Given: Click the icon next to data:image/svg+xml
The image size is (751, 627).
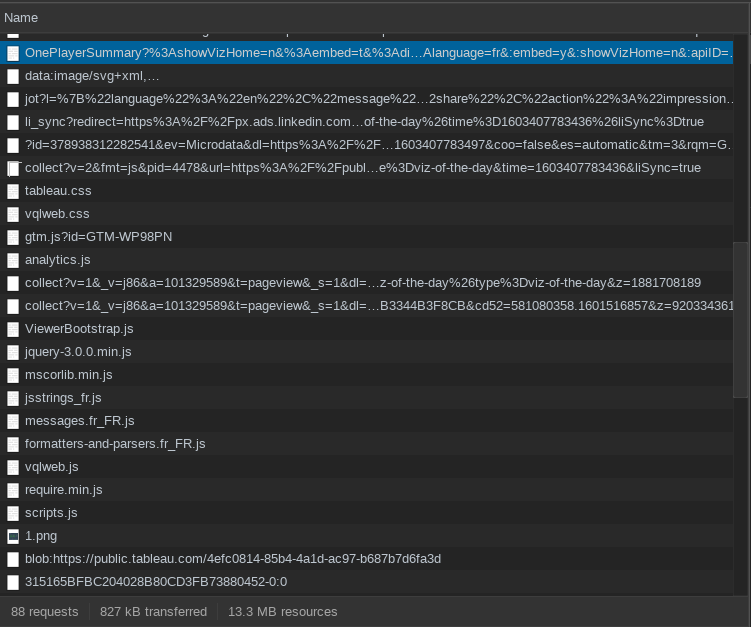Looking at the screenshot, I should (x=13, y=76).
